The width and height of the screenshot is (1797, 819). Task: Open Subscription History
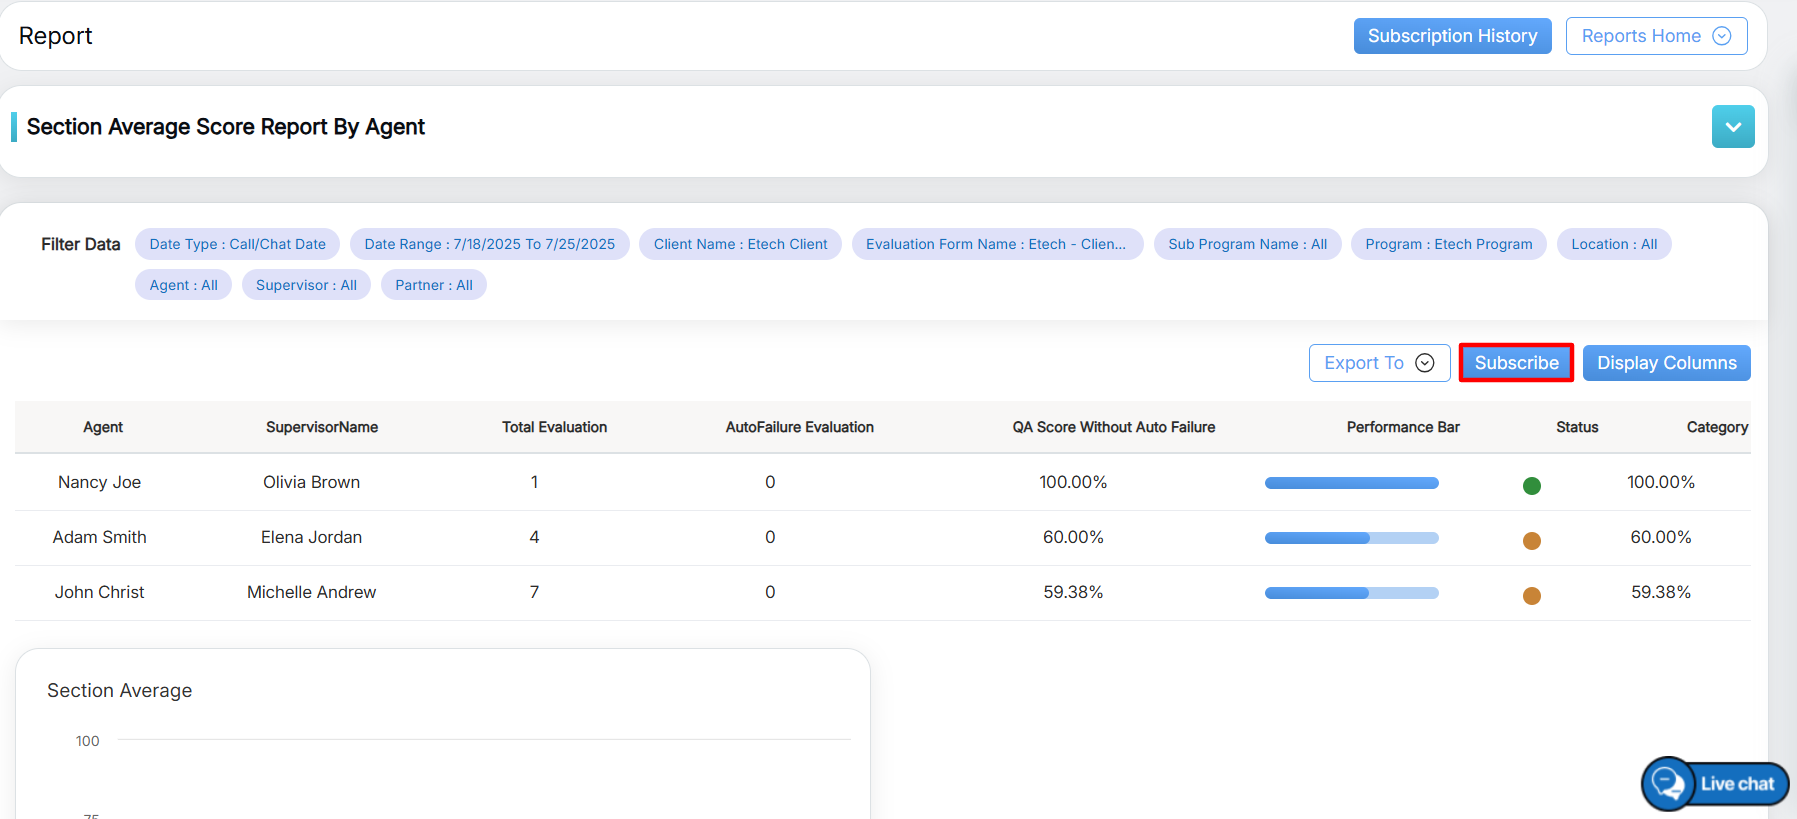coord(1451,36)
